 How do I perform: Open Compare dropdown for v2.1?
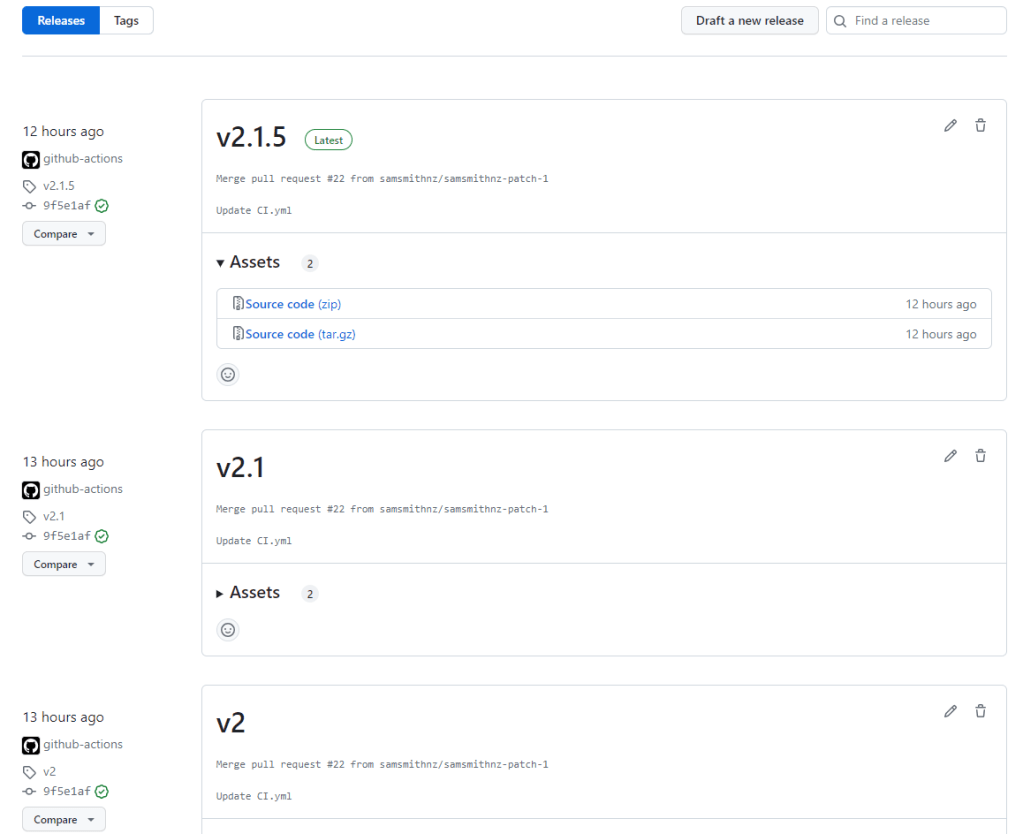point(64,564)
